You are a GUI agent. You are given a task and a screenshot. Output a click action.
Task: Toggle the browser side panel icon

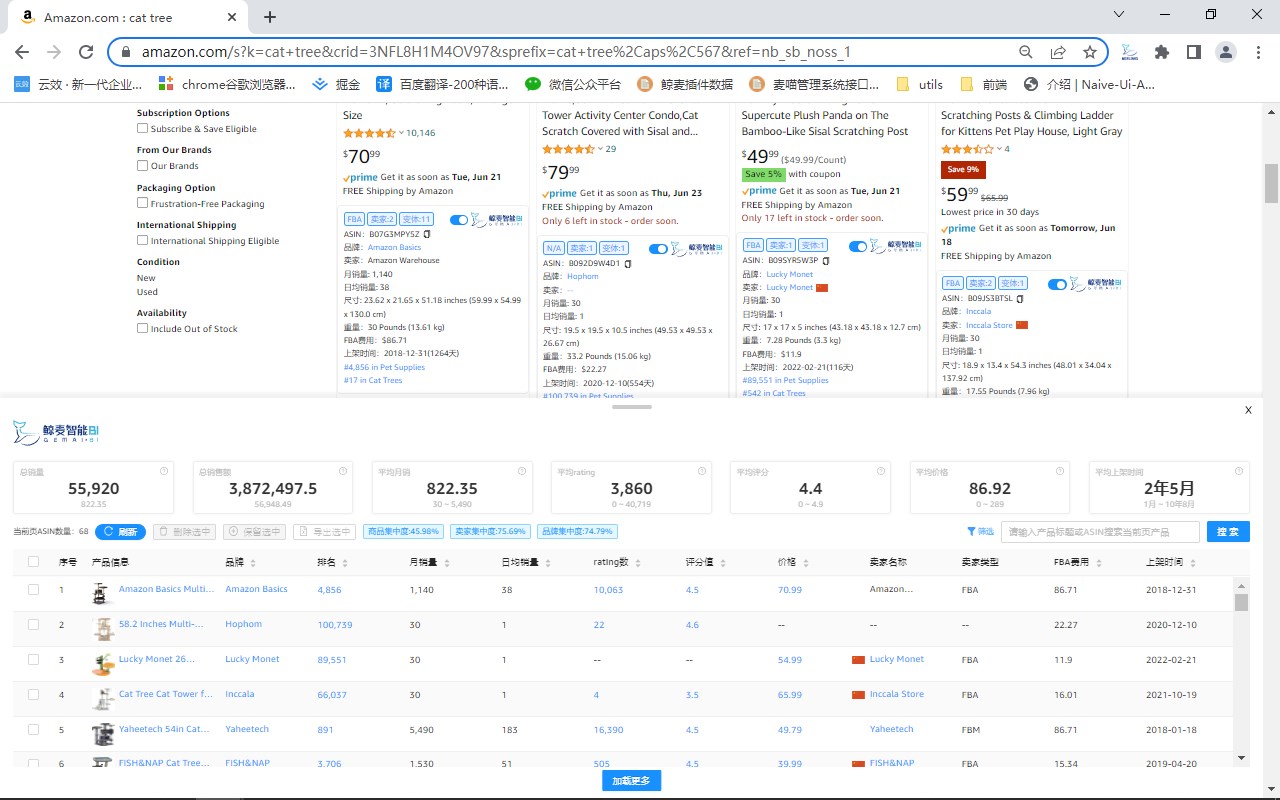click(1194, 52)
